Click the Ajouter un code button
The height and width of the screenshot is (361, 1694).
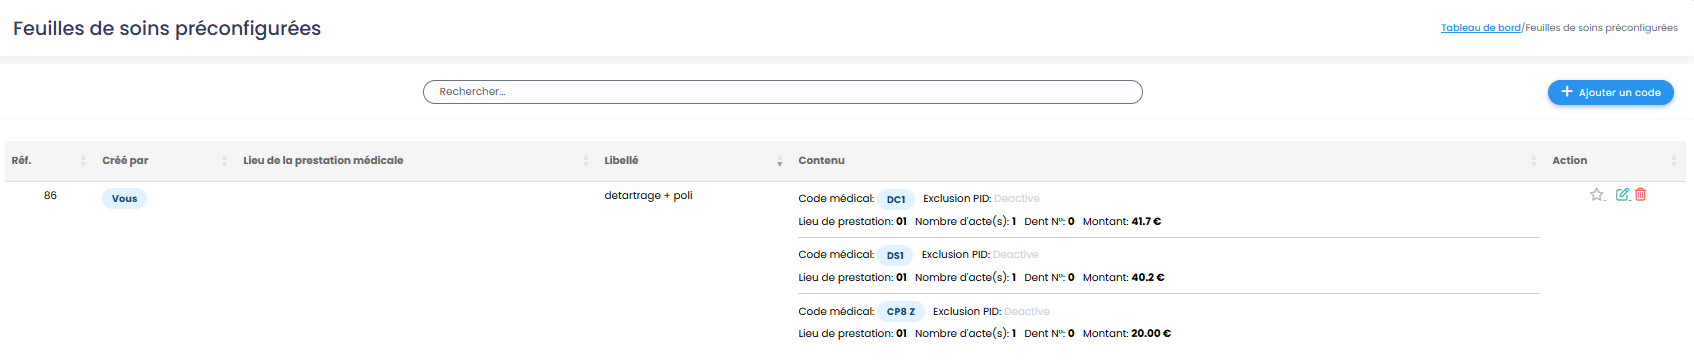pos(1610,92)
